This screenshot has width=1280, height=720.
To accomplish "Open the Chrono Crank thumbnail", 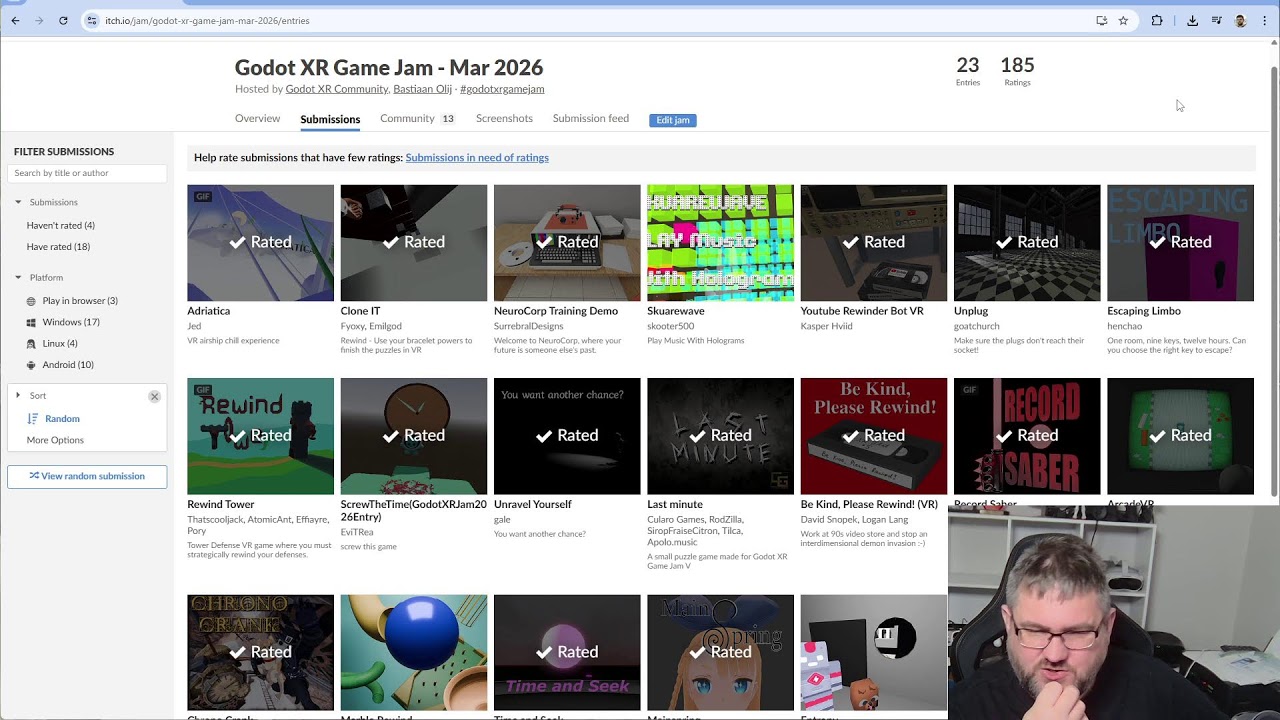I will click(260, 653).
